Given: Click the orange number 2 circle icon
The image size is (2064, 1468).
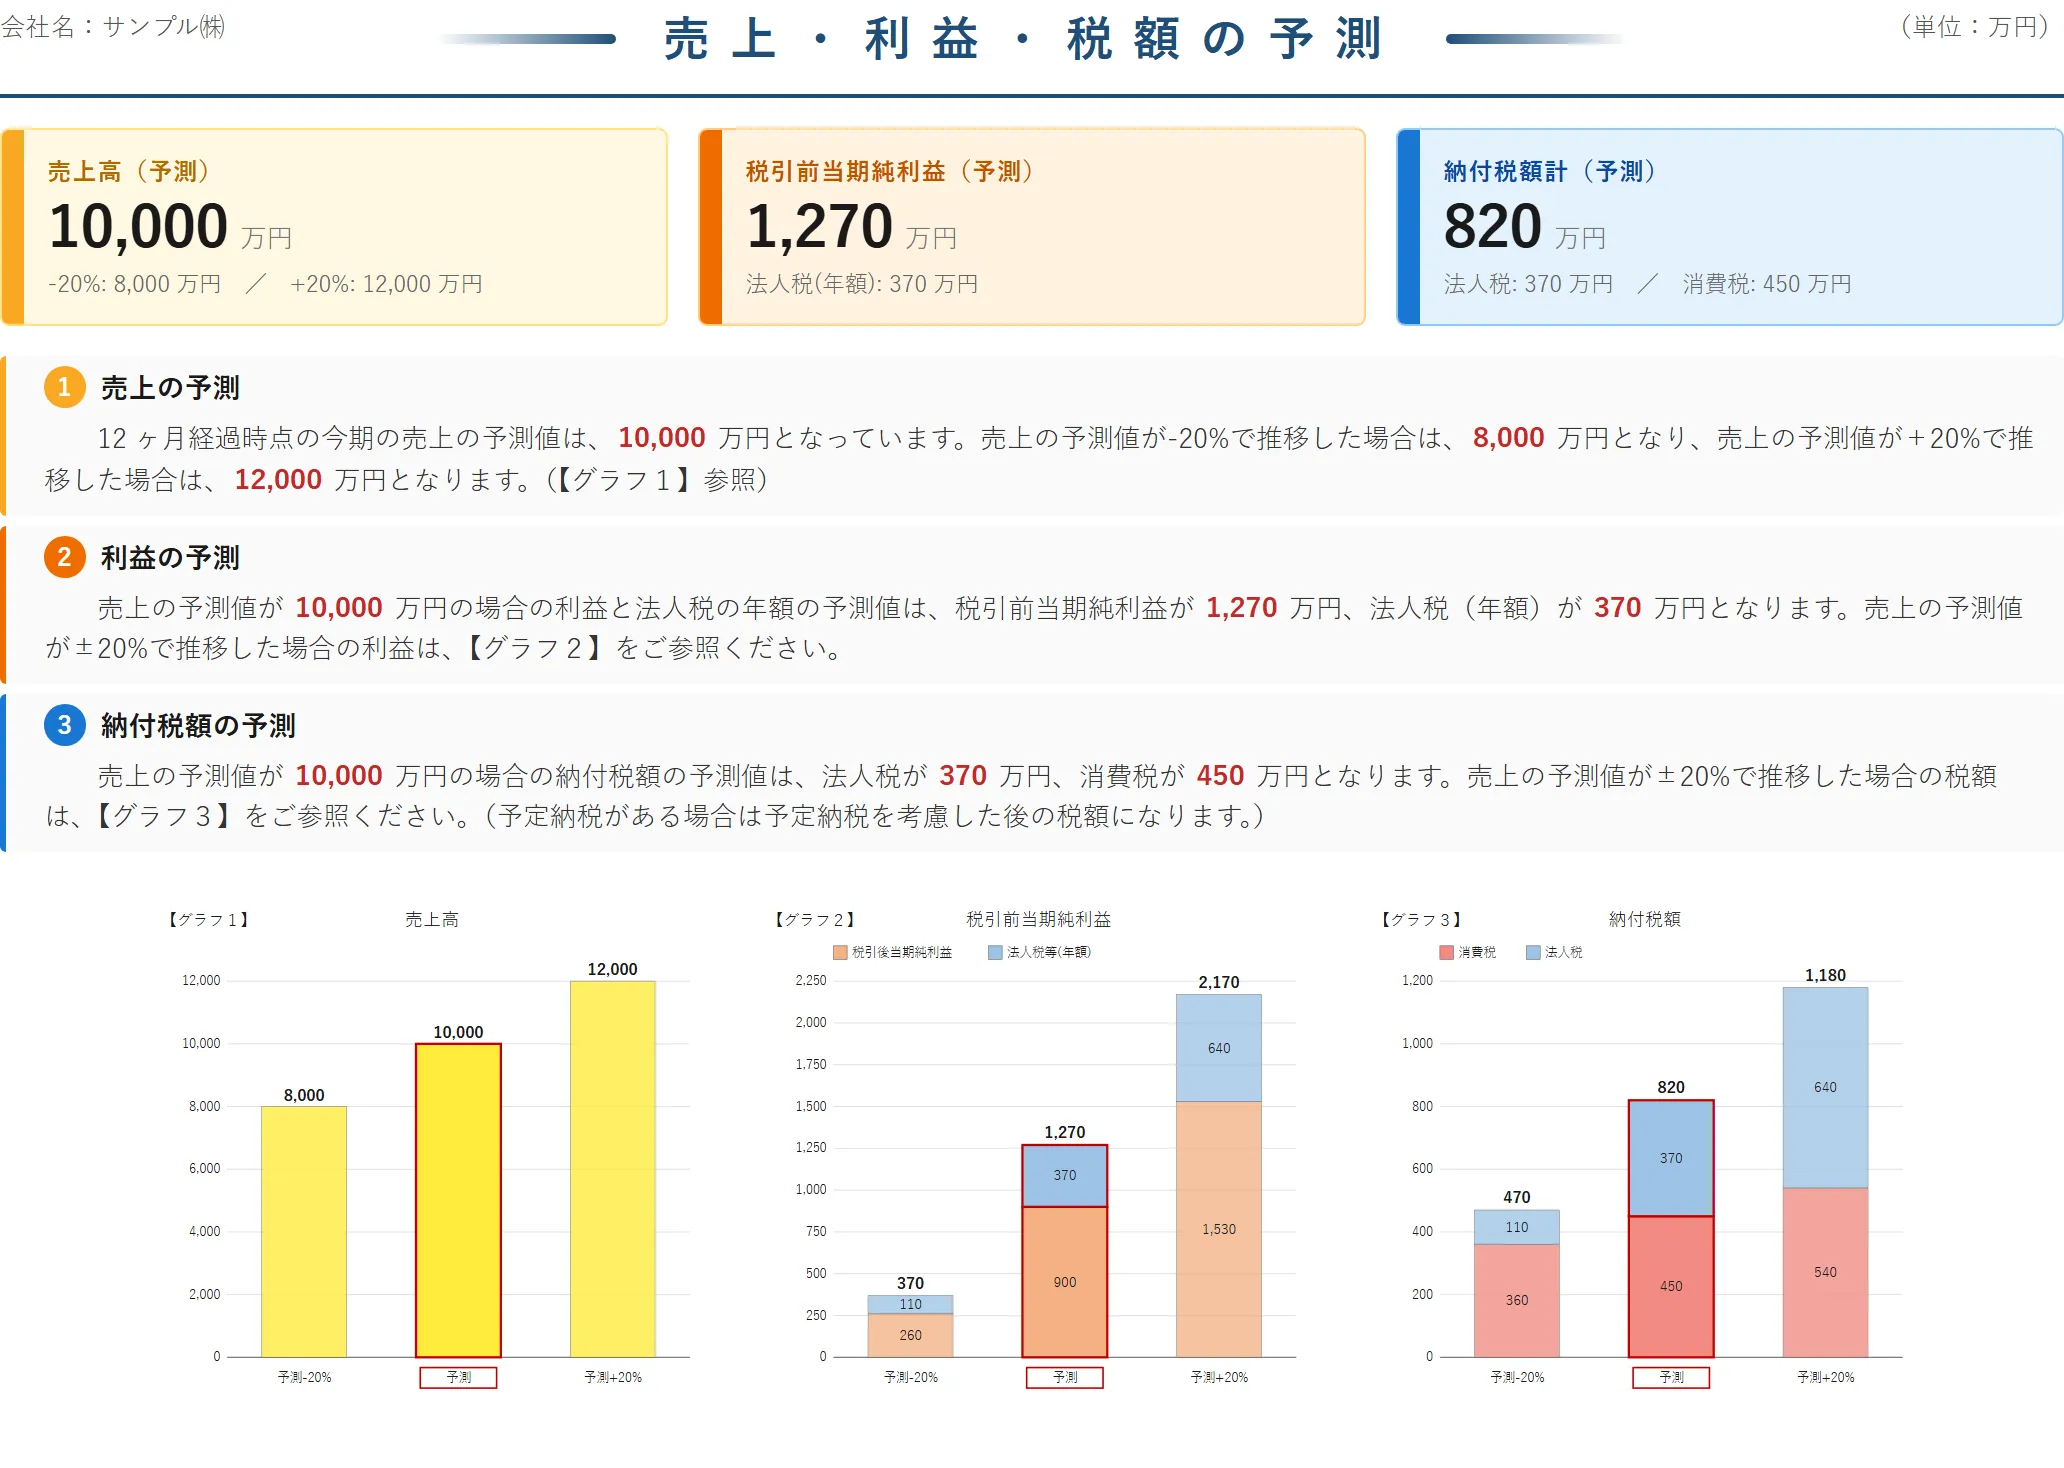Looking at the screenshot, I should [x=64, y=557].
